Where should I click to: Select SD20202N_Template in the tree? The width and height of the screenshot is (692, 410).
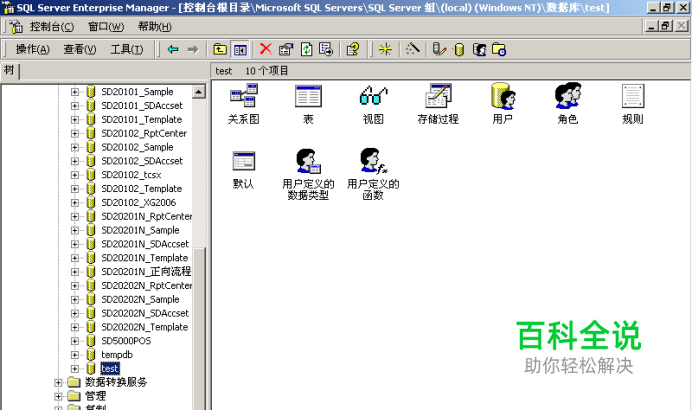(x=145, y=327)
